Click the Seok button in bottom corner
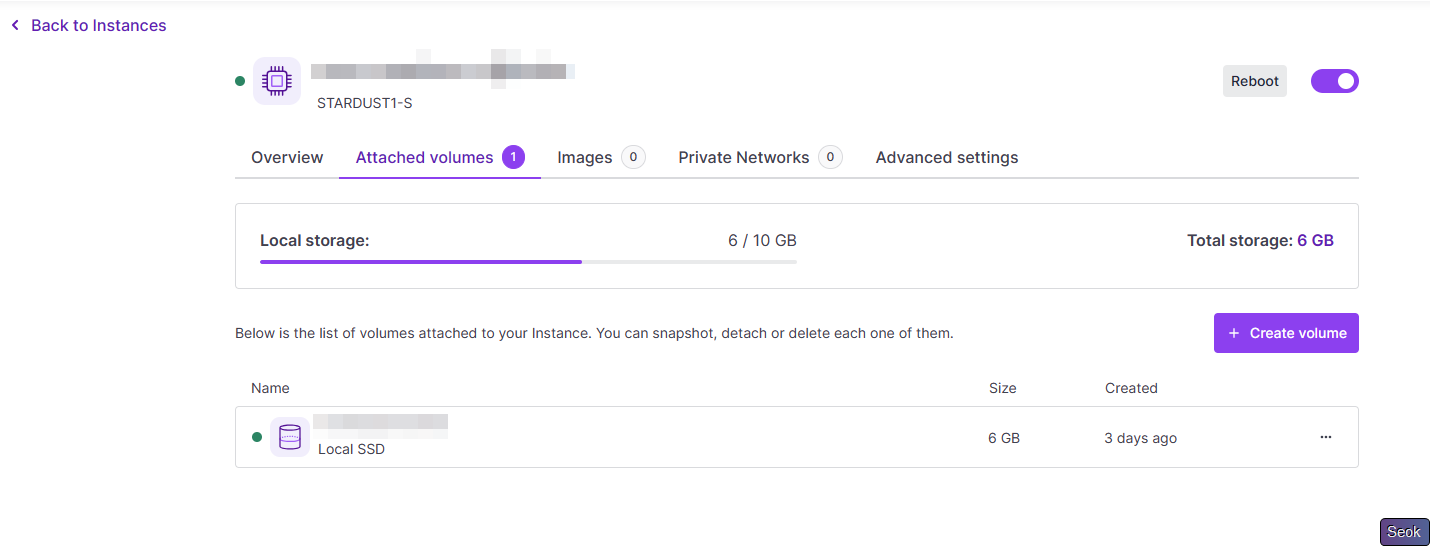This screenshot has width=1430, height=546. pyautogui.click(x=1404, y=532)
